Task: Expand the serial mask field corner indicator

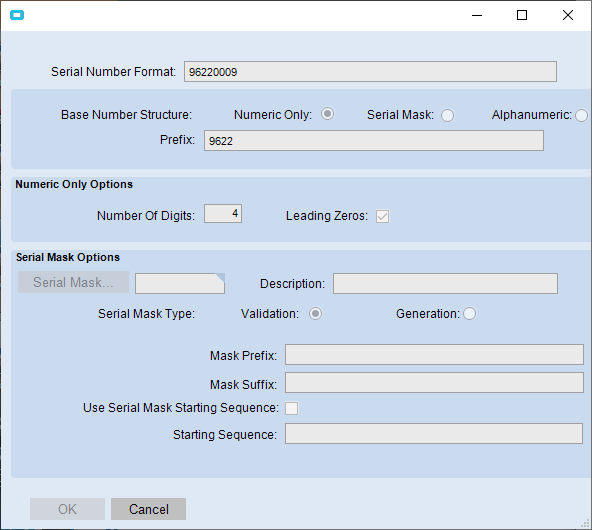Action: pos(220,278)
